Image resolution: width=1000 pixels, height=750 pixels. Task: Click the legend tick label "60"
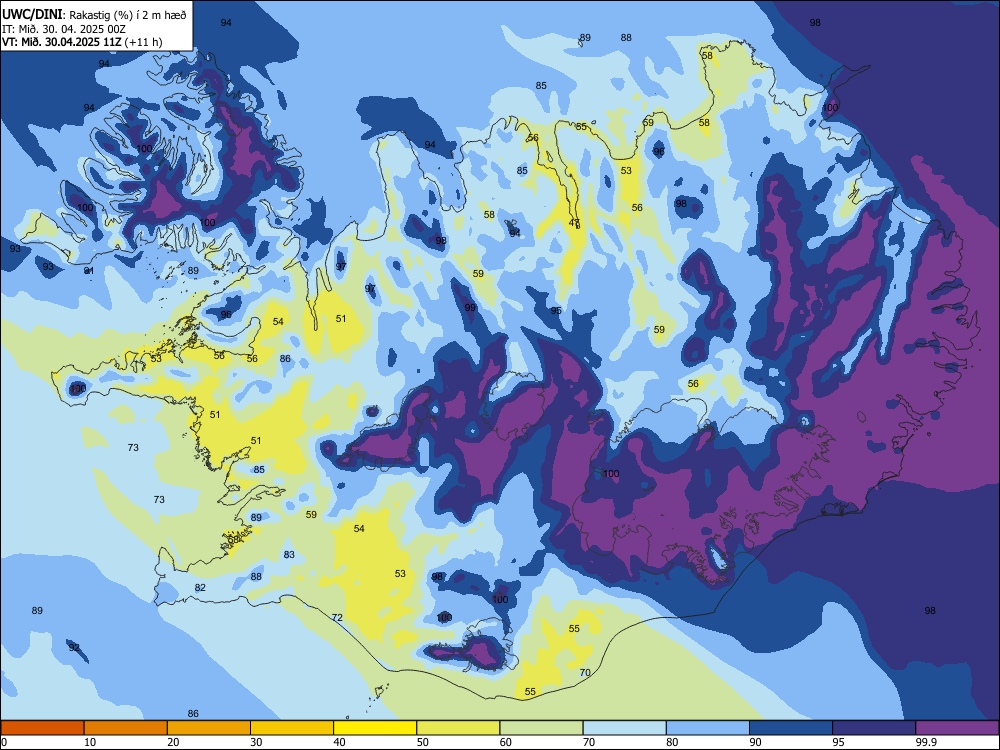click(x=506, y=742)
